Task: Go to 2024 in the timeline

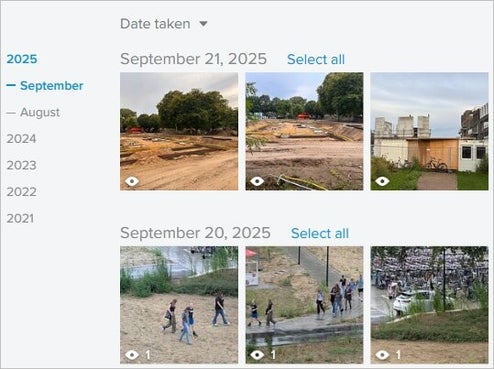Action: pyautogui.click(x=21, y=139)
